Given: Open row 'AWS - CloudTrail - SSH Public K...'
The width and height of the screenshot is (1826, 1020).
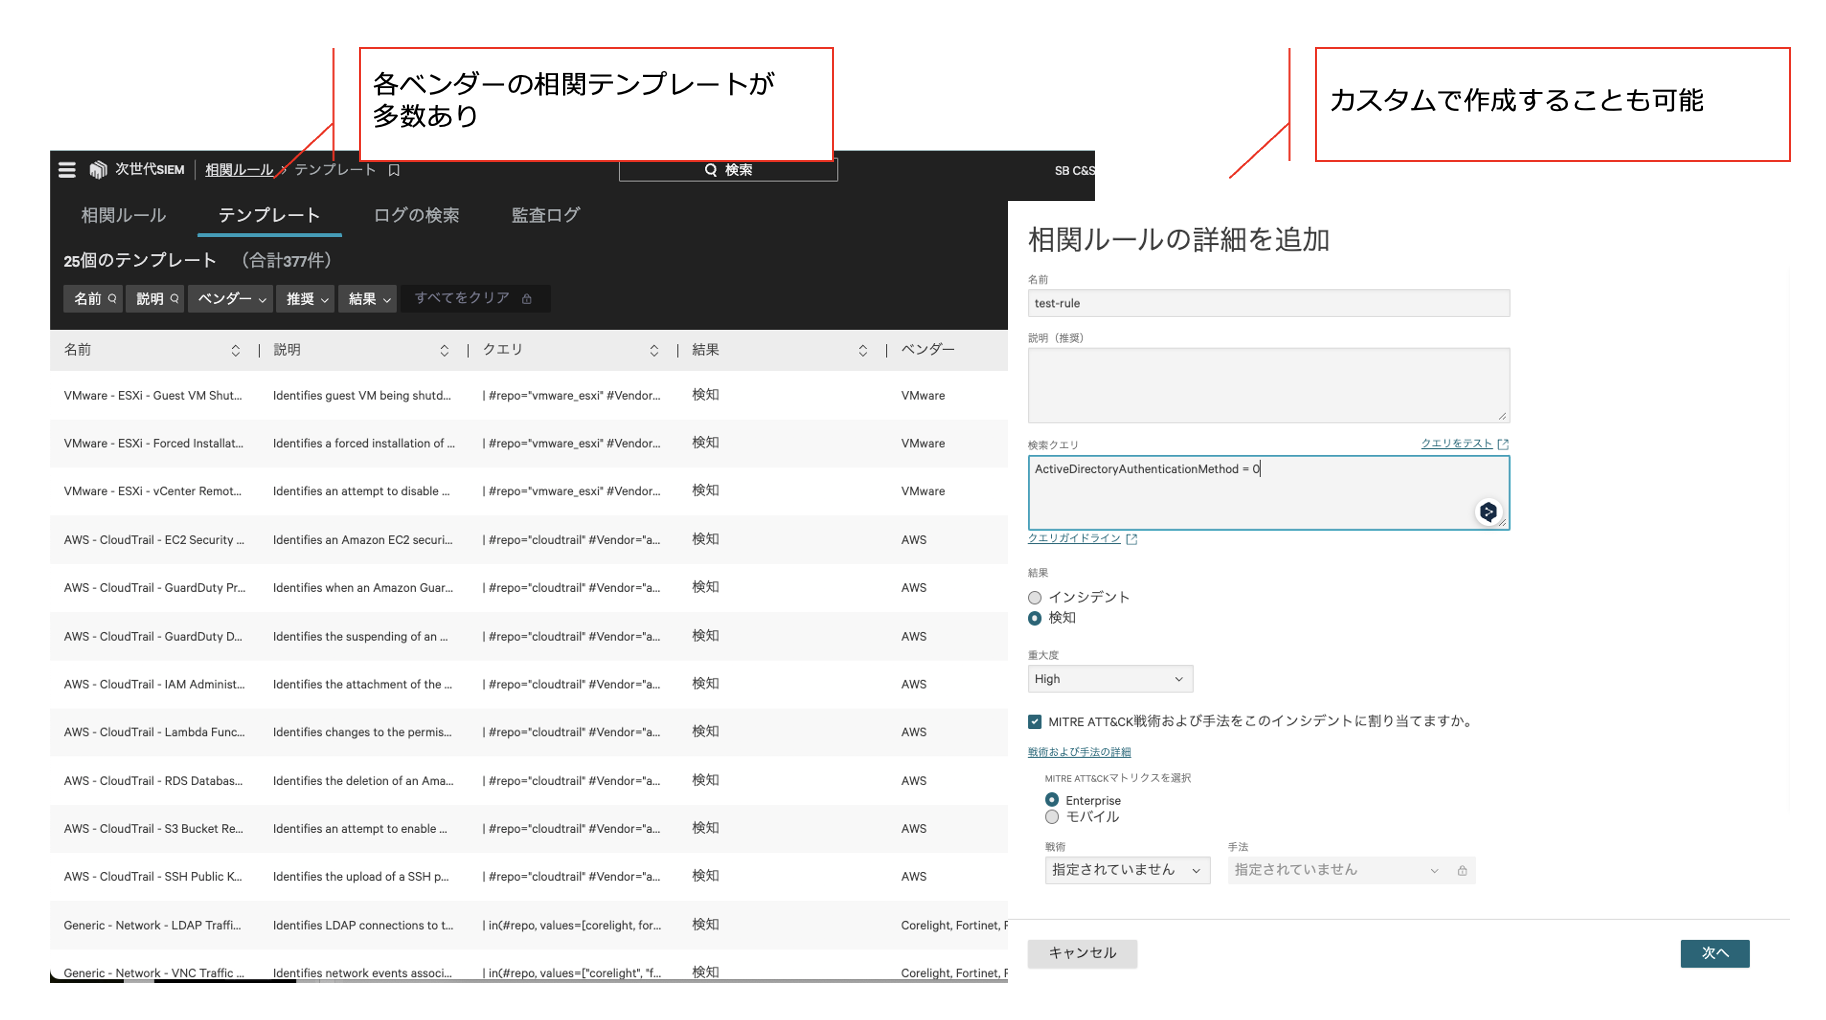Looking at the screenshot, I should [x=529, y=877].
